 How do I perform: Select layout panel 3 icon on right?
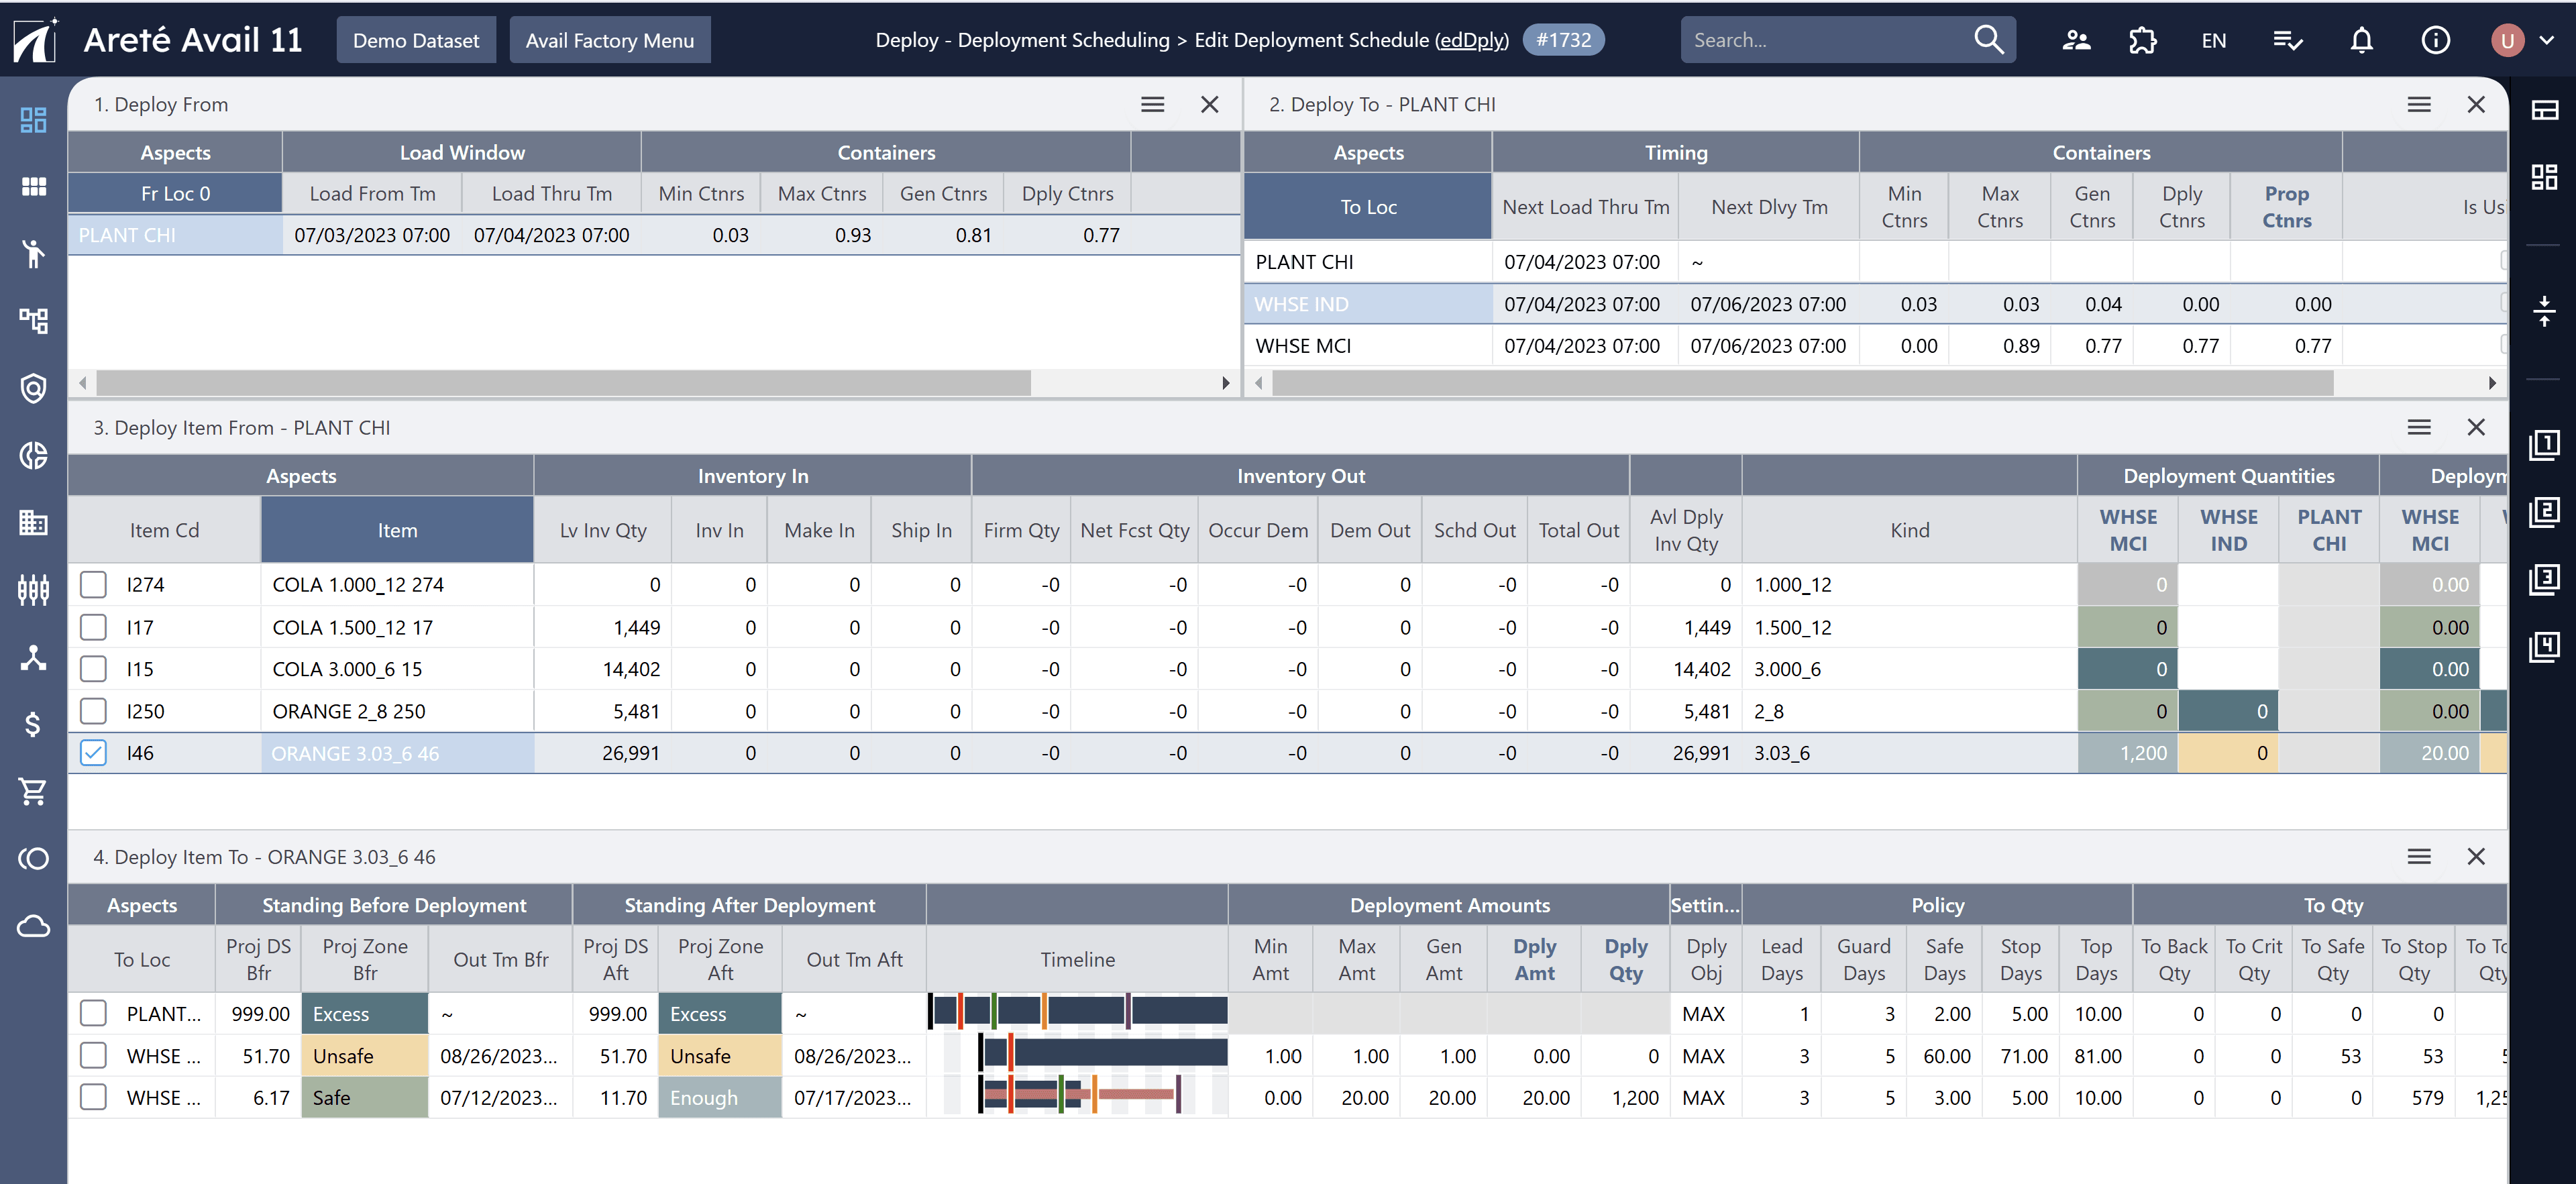point(2544,579)
